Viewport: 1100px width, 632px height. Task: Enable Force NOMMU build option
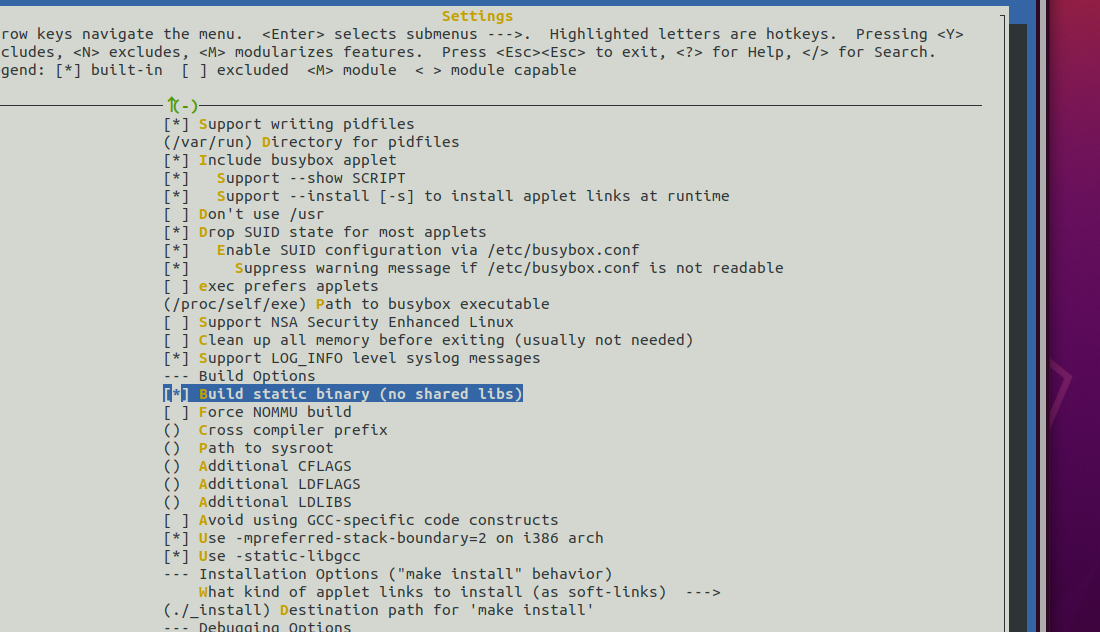point(257,412)
